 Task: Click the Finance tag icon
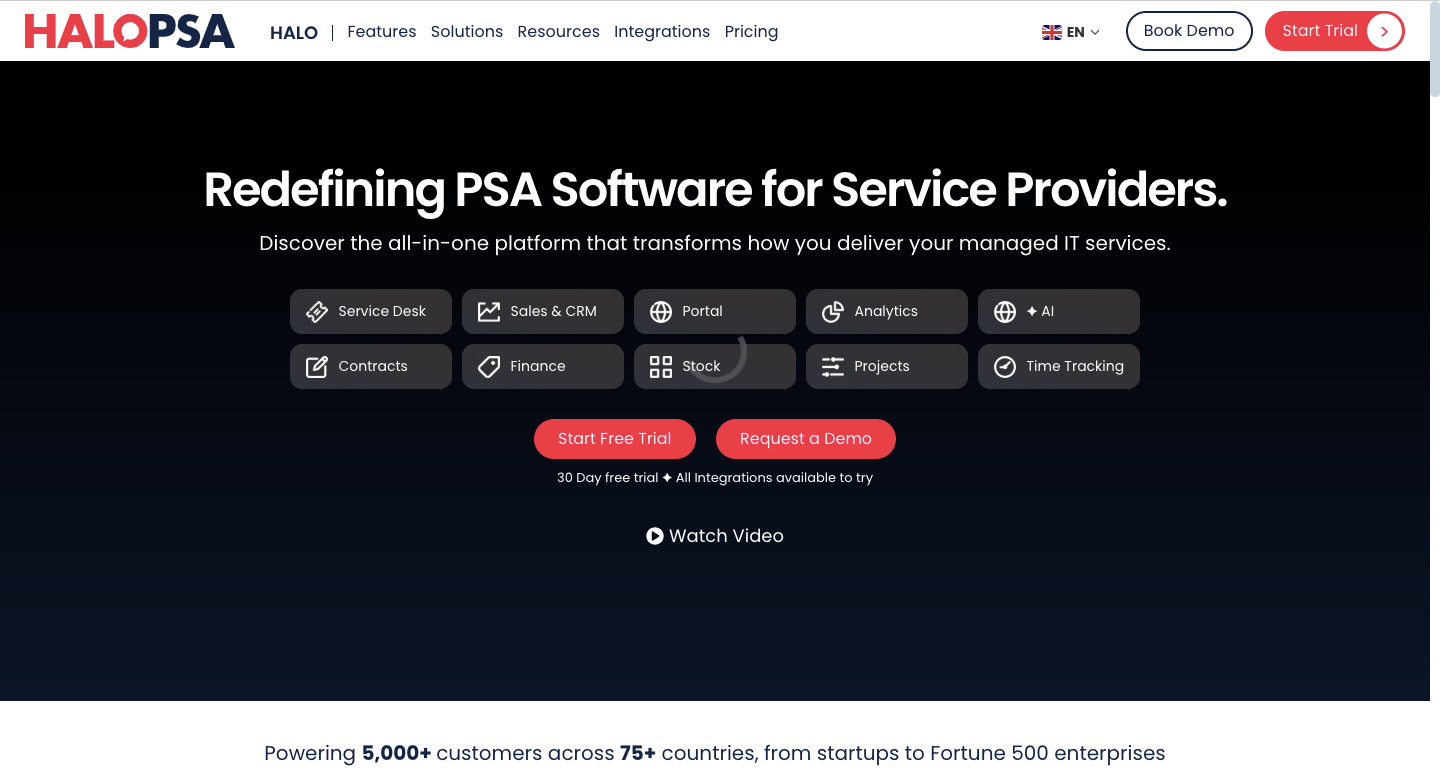pos(489,367)
